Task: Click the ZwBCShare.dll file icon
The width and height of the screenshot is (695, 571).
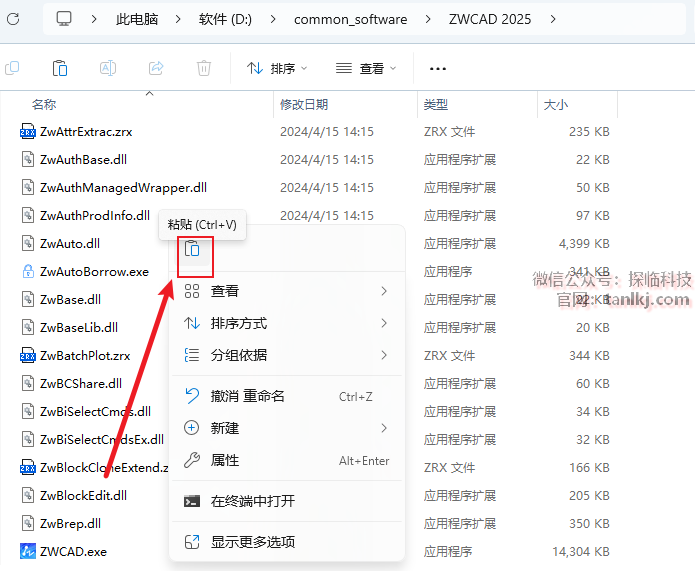Action: pos(28,383)
